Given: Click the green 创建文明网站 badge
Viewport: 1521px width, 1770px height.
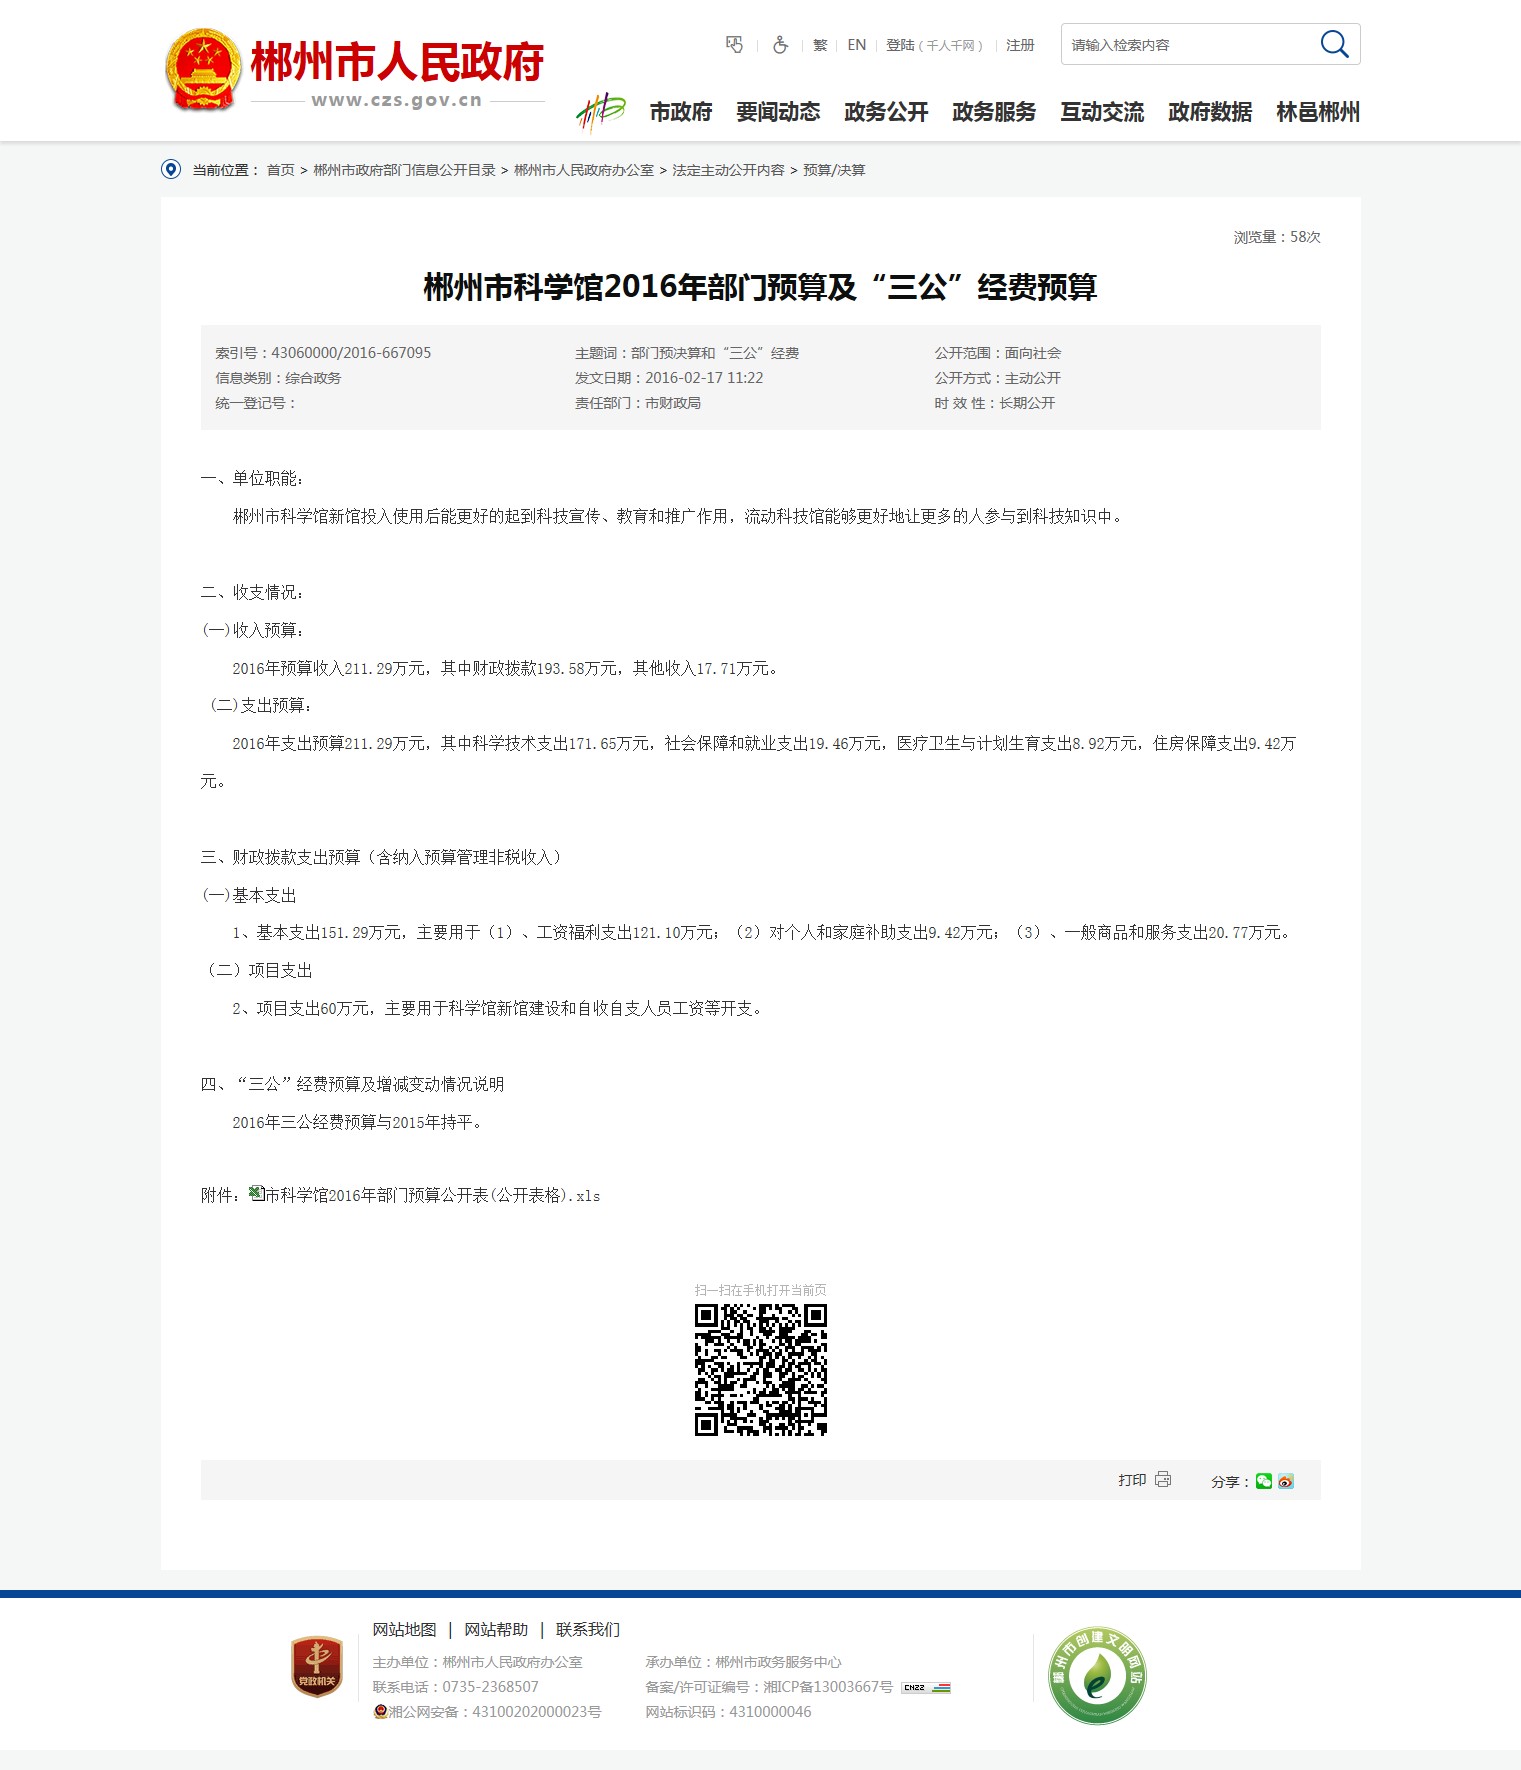Looking at the screenshot, I should click(1097, 1675).
